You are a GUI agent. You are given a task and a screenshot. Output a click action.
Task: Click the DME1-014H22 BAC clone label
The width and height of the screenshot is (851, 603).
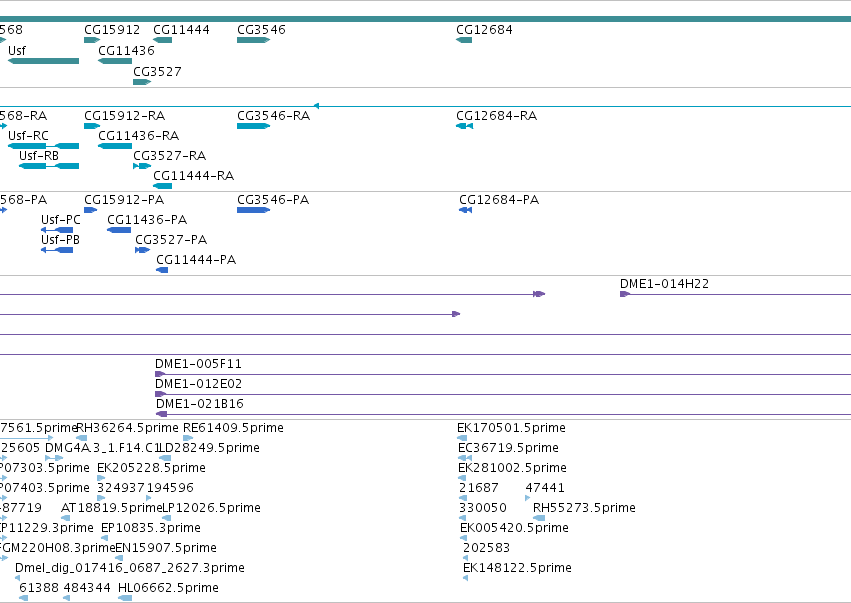pos(664,284)
